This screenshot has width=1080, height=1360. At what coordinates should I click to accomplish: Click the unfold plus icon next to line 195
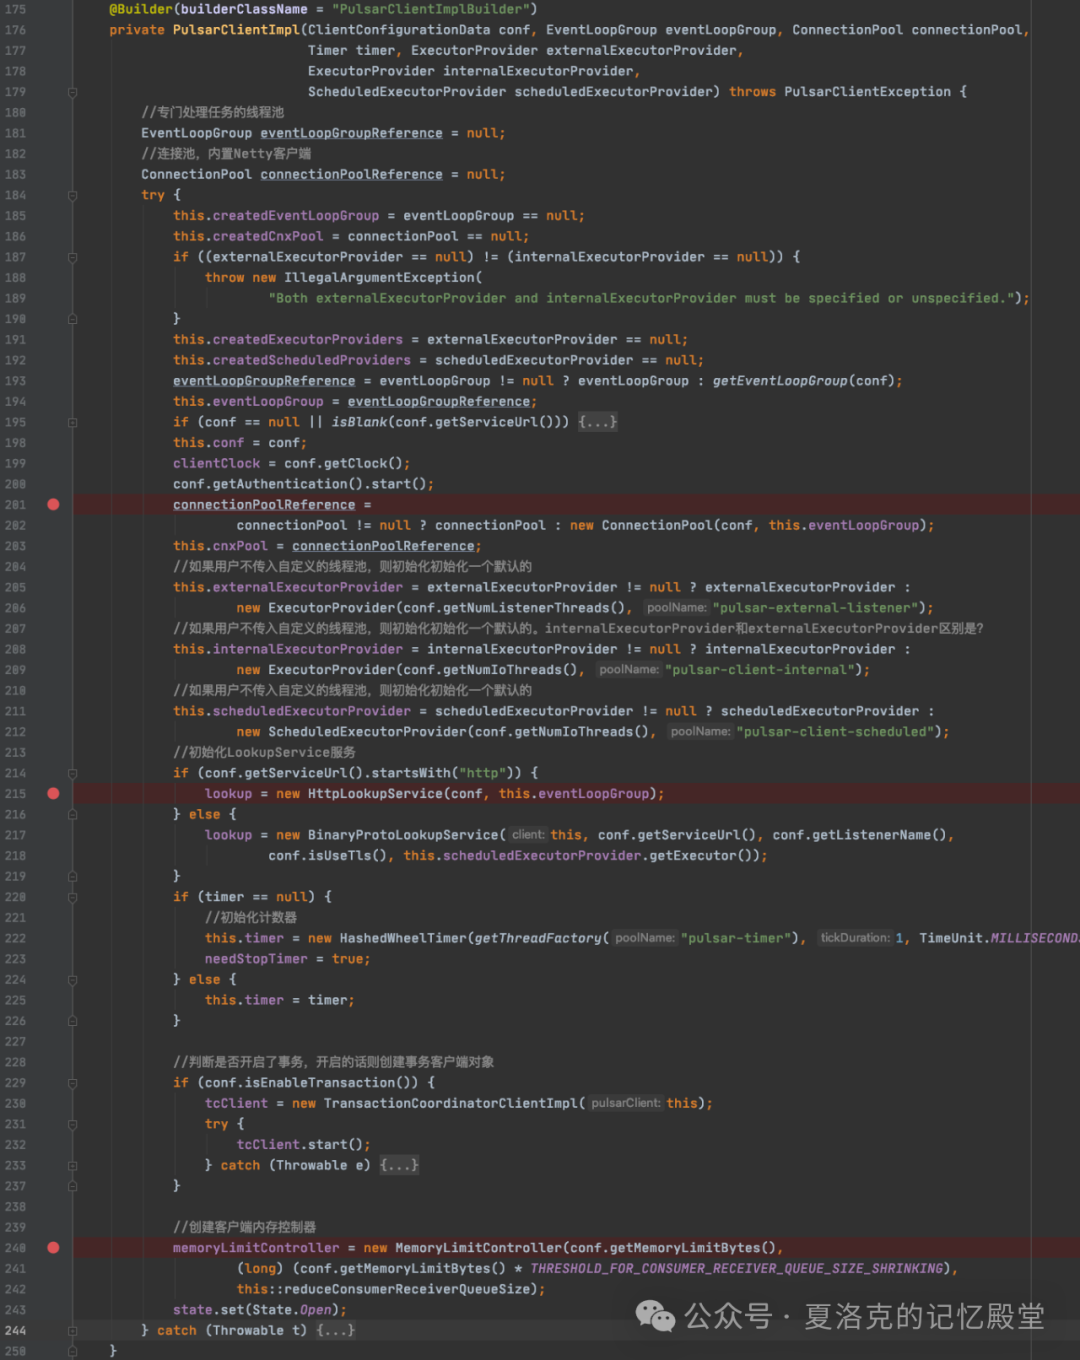71,421
